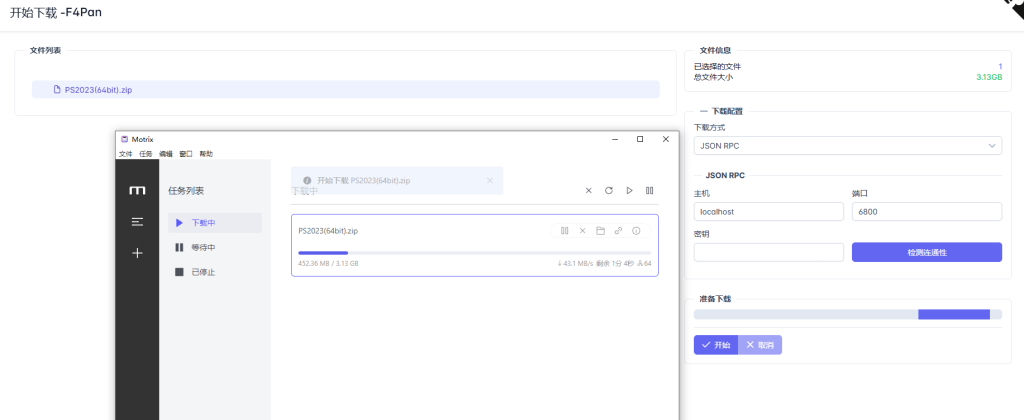Screen dimensions: 1024x420
Task: Click file icon beside PS2023(64bit).zip in F4Pan
Action: 57,89
